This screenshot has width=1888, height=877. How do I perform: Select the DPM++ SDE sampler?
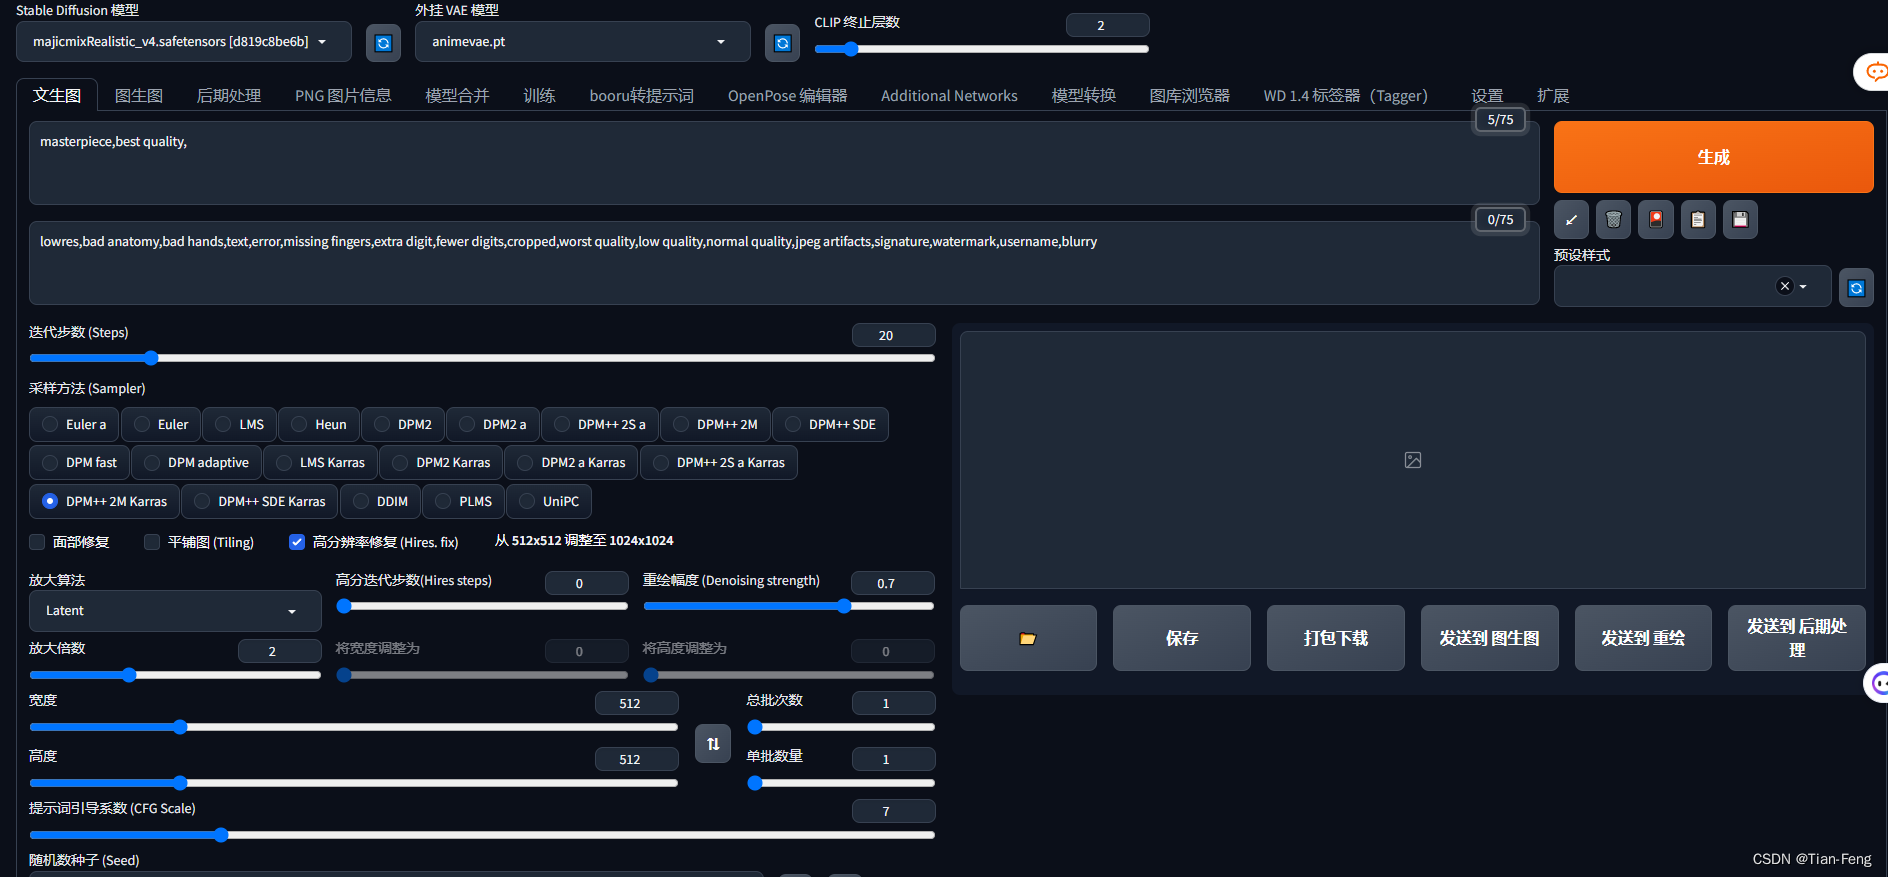coord(831,424)
